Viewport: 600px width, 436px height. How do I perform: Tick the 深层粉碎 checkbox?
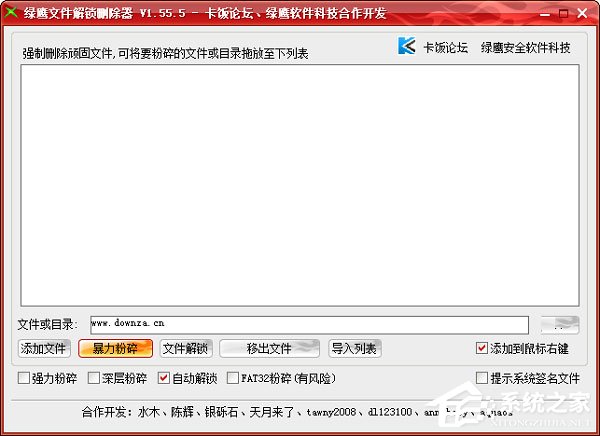point(95,379)
